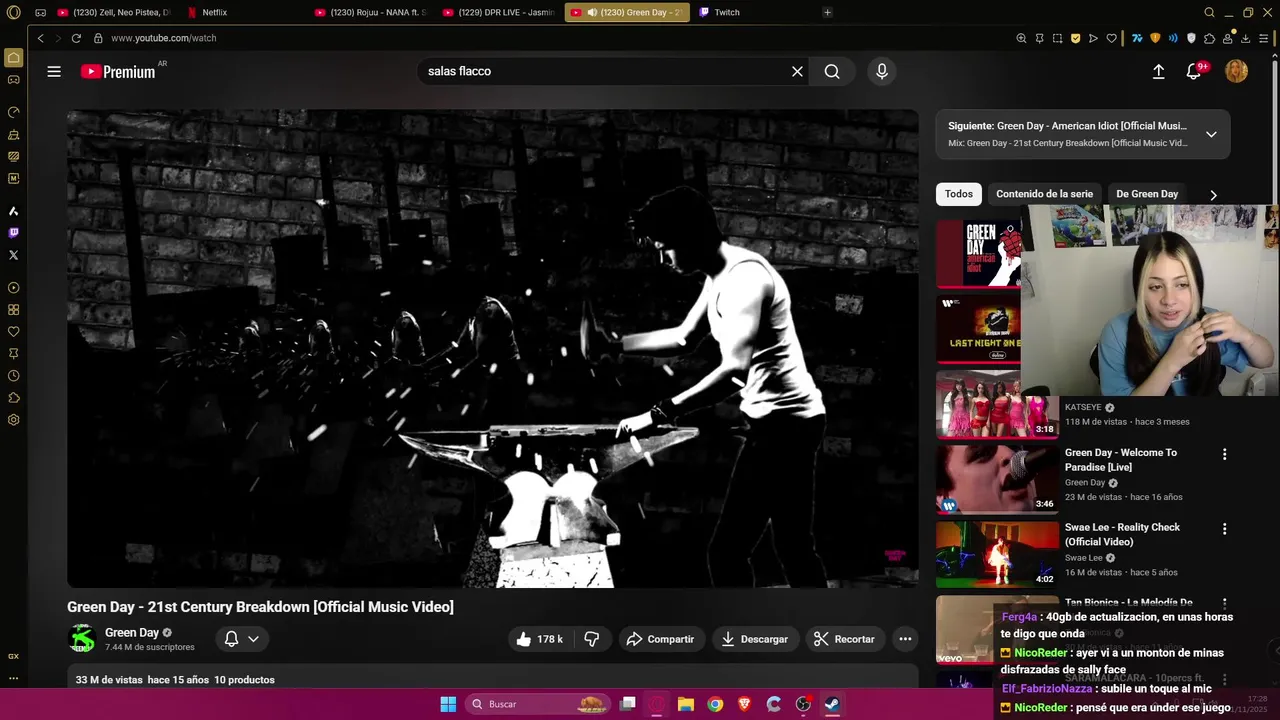Open the sidebar player icon
Screen dimensions: 1280x720
[x=13, y=288]
